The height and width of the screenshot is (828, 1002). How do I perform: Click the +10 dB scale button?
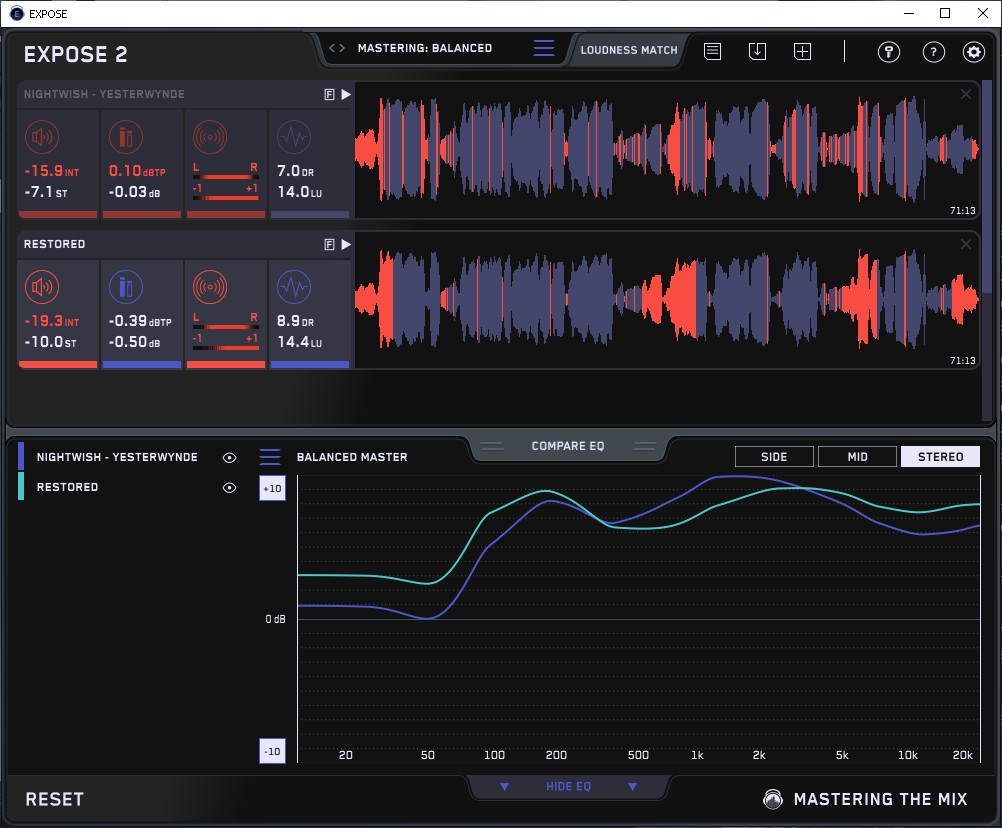click(x=272, y=488)
